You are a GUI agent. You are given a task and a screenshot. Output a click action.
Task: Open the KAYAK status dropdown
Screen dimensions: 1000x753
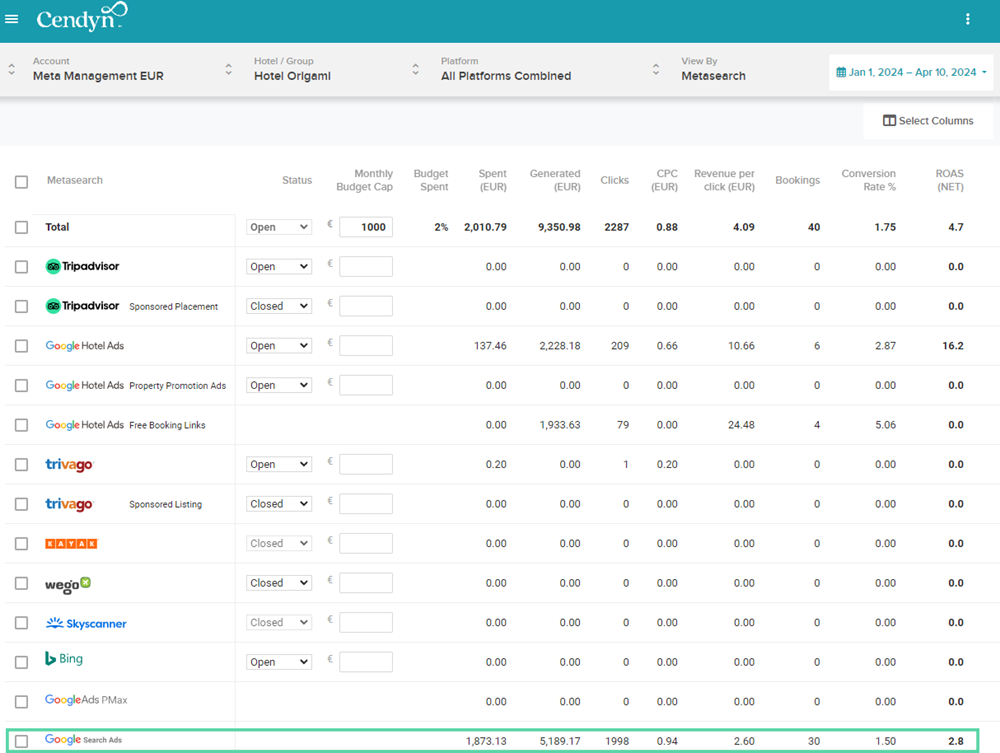click(279, 543)
